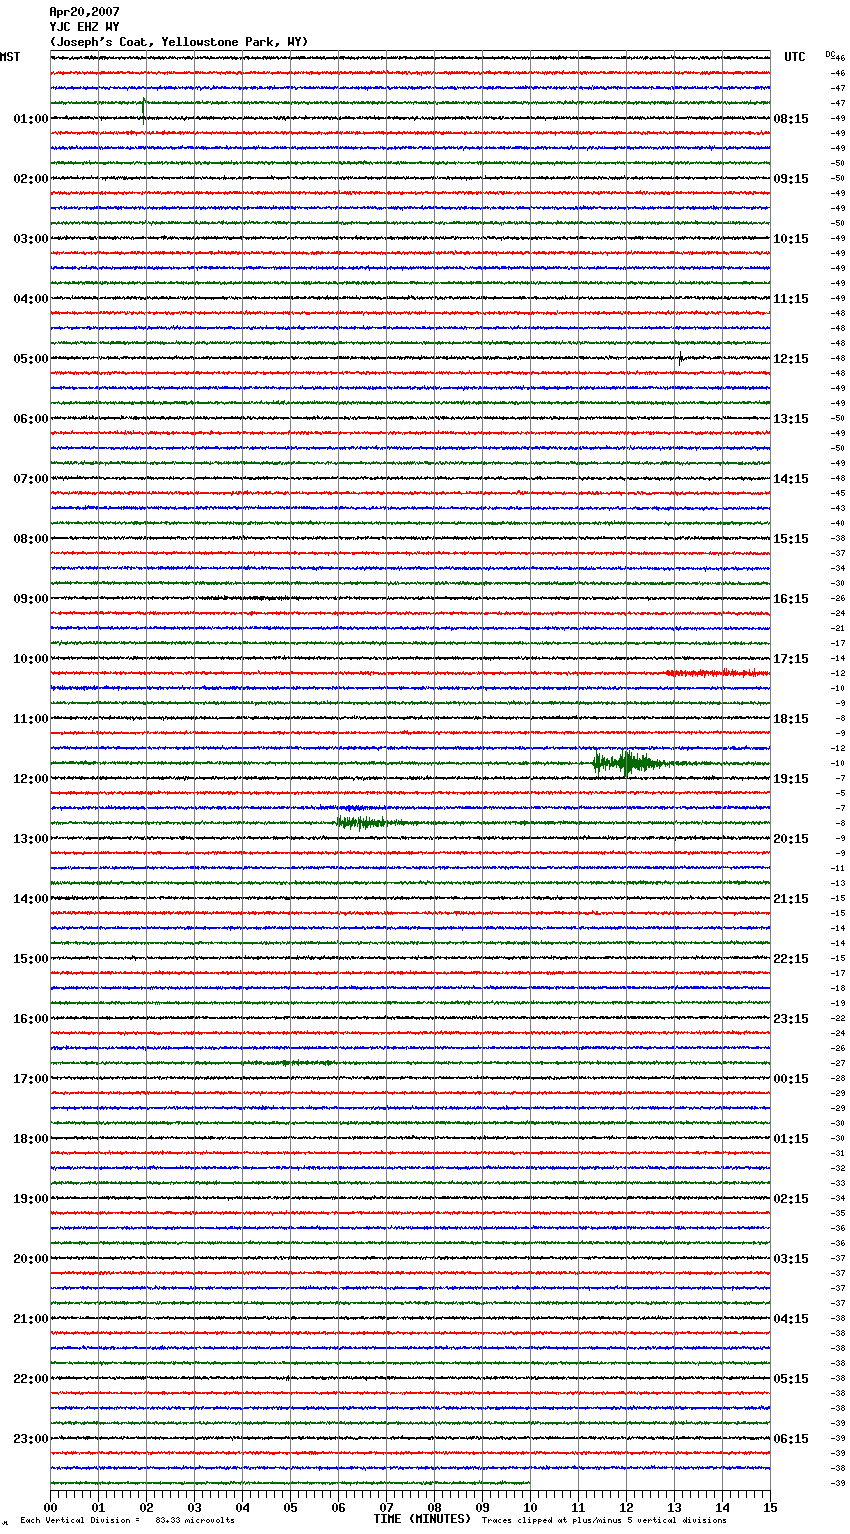Select the '21:00' MST hour label

click(31, 1319)
